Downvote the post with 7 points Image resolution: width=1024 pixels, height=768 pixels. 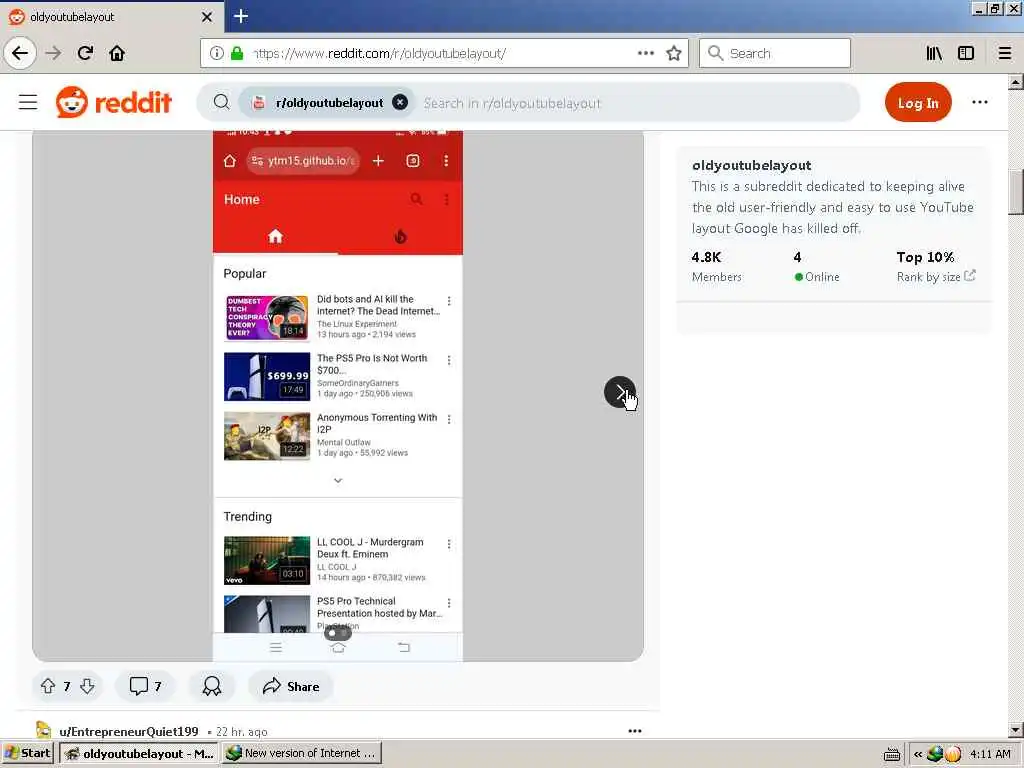[x=88, y=686]
